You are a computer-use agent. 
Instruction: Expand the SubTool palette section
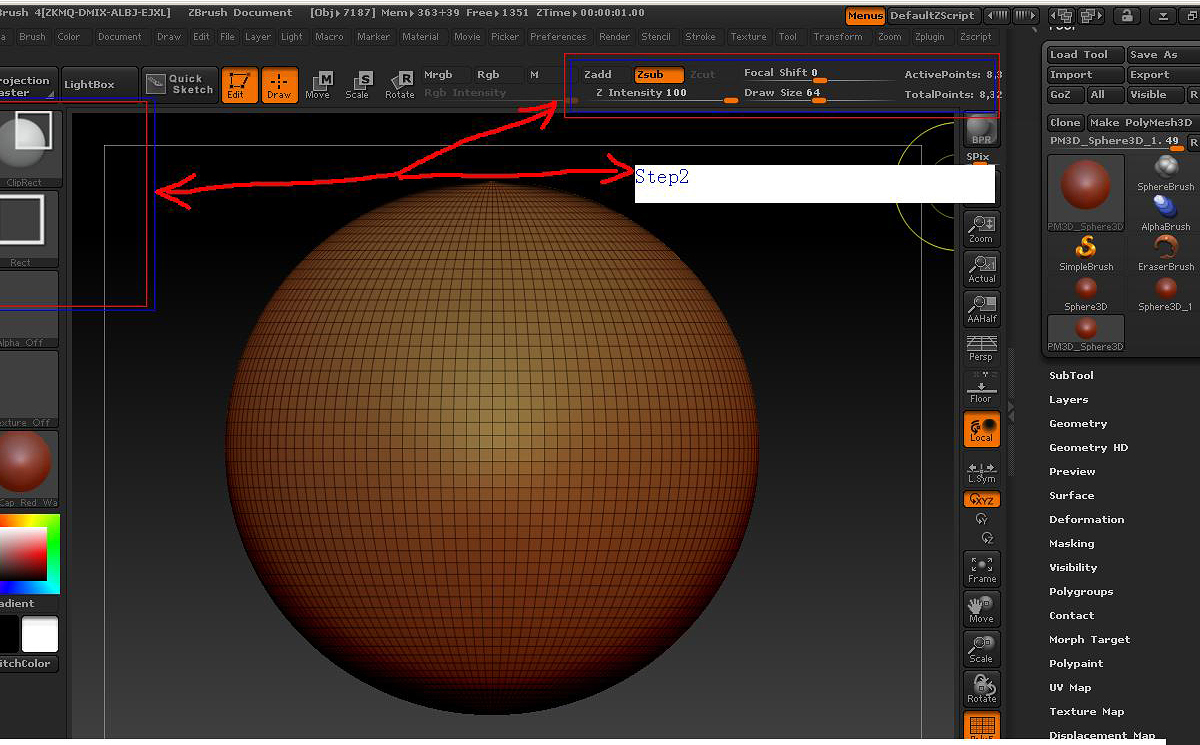(x=1071, y=376)
